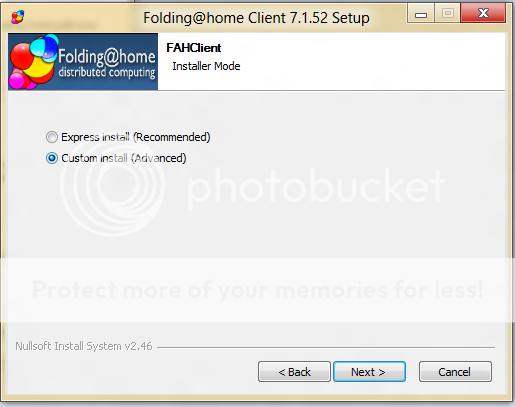
Task: Click the Folding@home icon in title bar
Action: click(18, 17)
